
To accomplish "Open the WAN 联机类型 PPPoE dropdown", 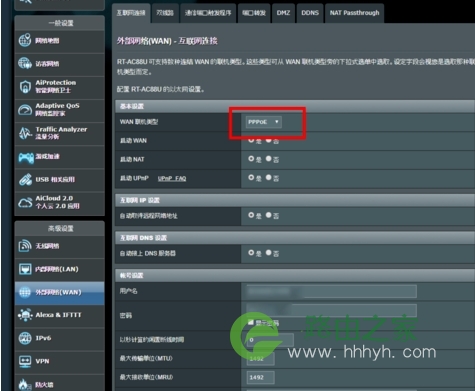I will (263, 122).
